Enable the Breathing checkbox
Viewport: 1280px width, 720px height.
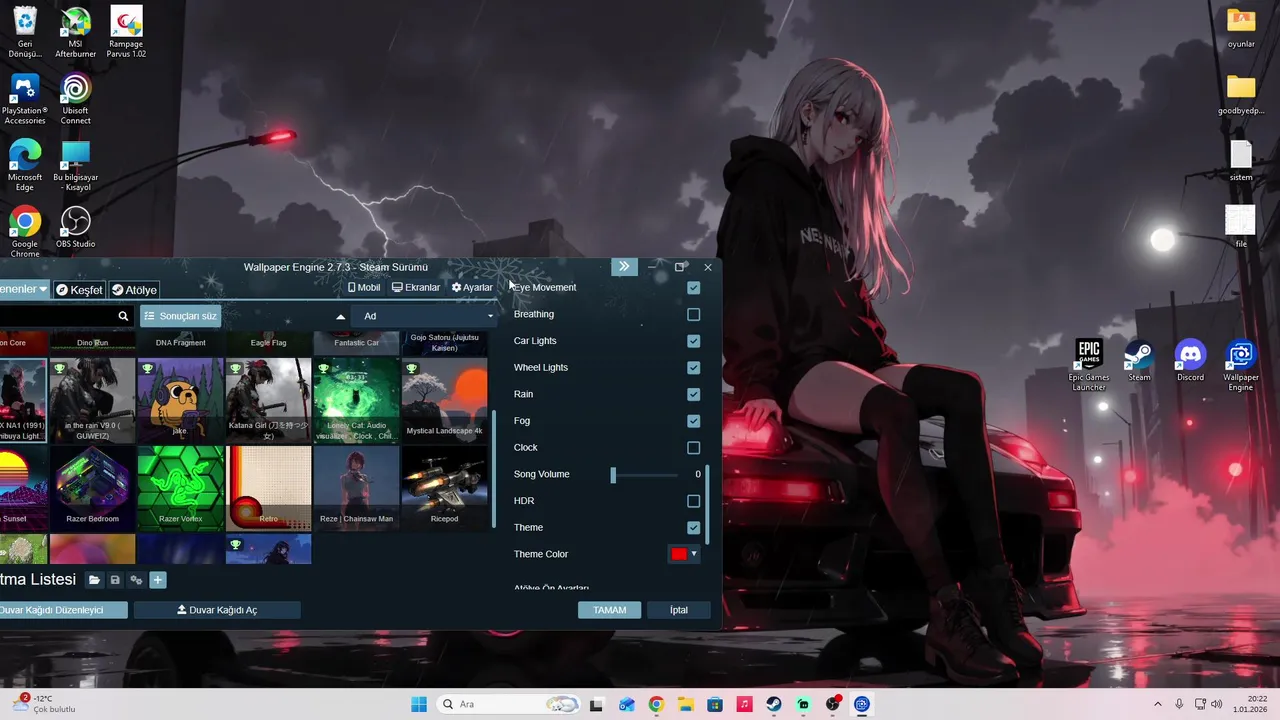693,314
